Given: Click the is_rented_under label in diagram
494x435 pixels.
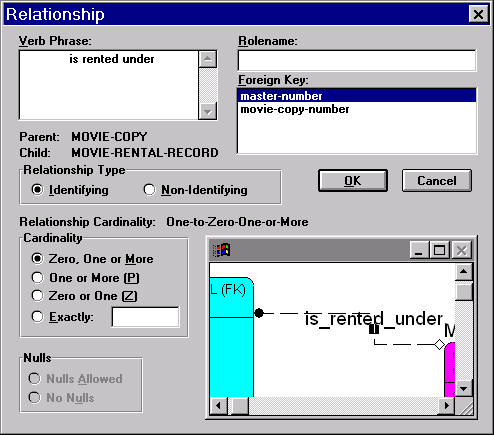Looking at the screenshot, I should [374, 319].
